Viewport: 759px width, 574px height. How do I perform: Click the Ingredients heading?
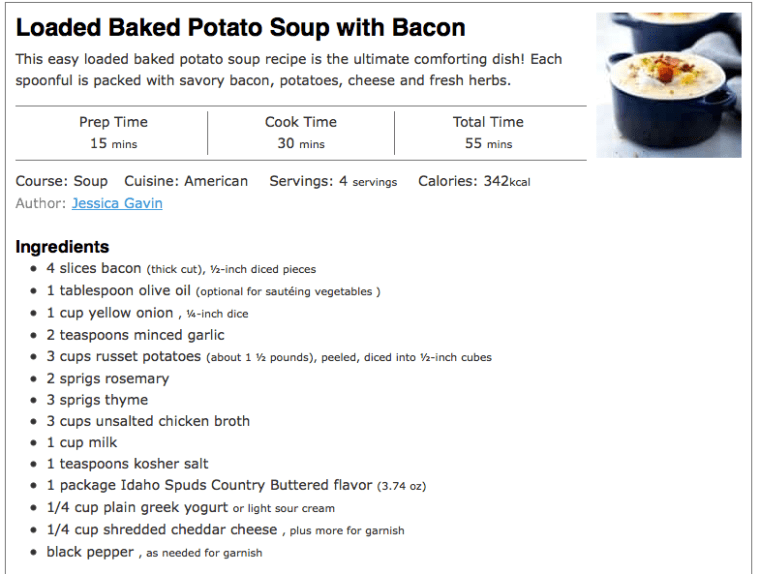point(62,247)
